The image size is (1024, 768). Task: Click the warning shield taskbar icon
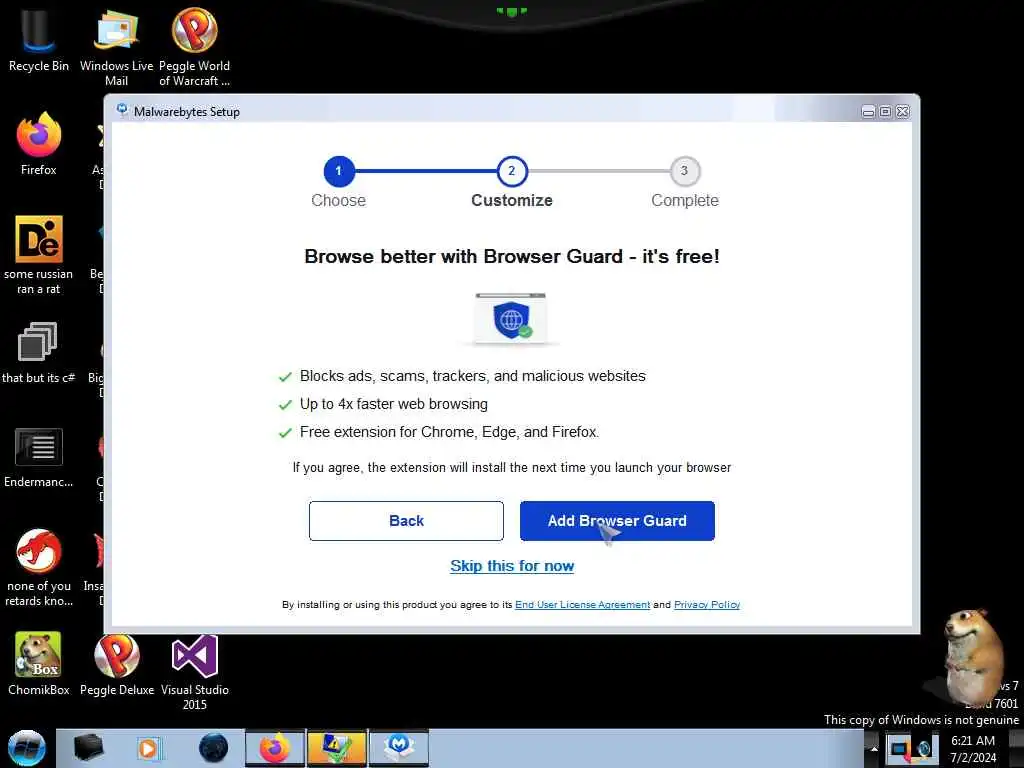tap(337, 748)
